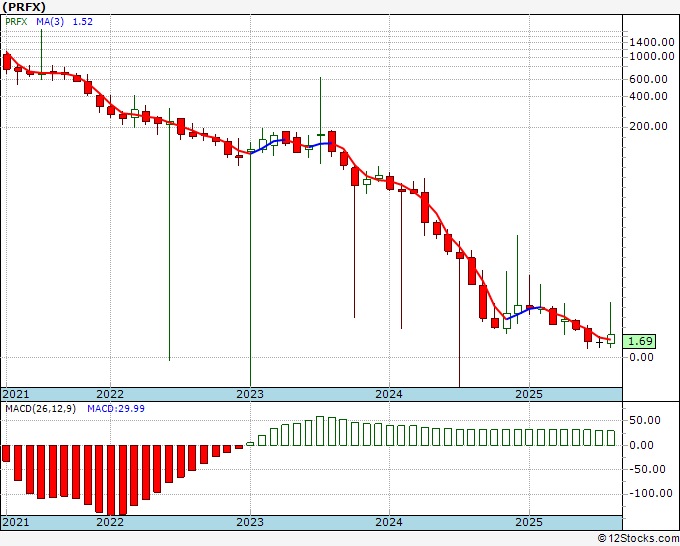Viewport: 680px width, 546px height.
Task: Click 2021 on the price chart timeline
Action: (x=16, y=394)
